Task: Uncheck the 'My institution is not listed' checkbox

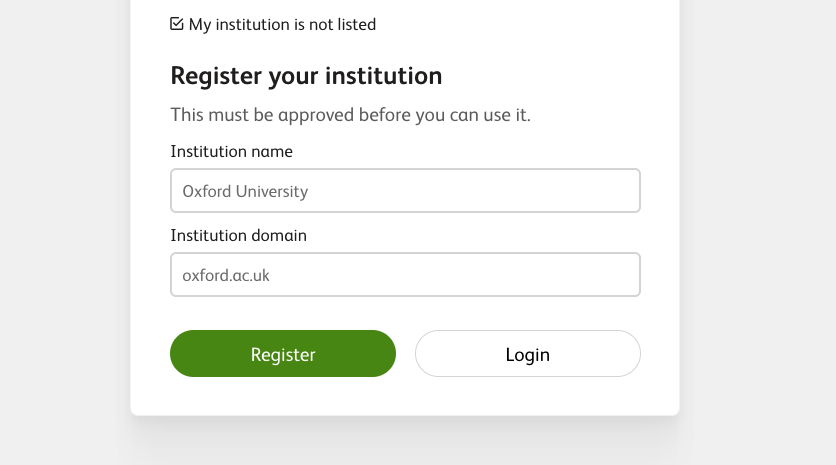Action: tap(177, 24)
